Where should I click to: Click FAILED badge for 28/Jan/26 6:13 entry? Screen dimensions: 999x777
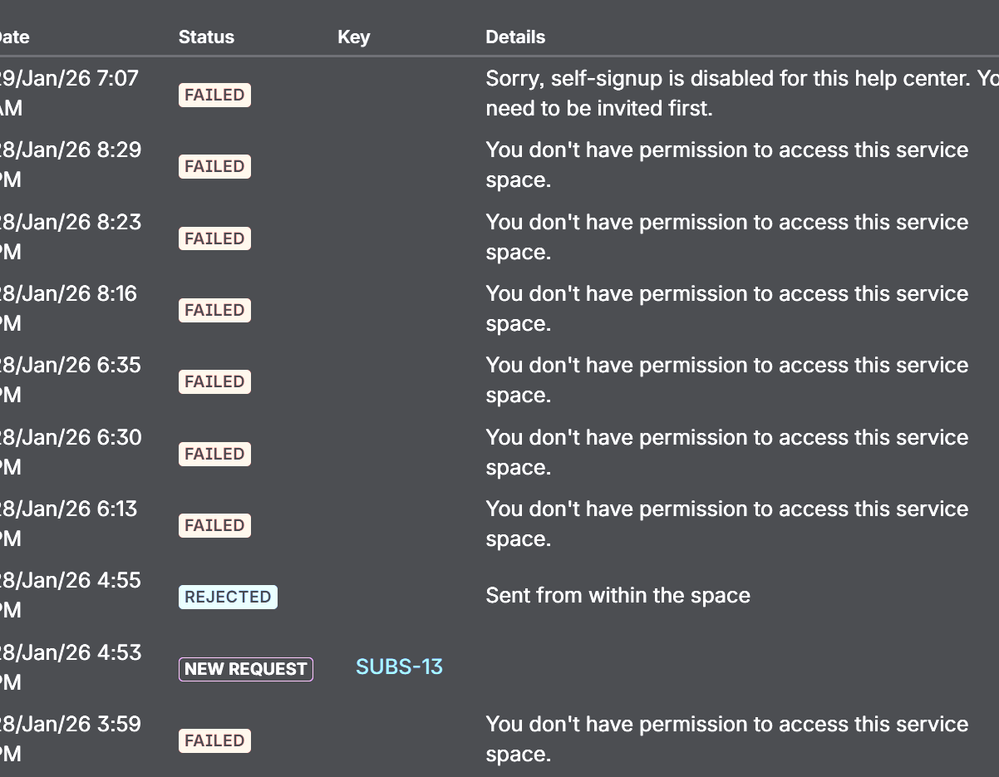214,525
